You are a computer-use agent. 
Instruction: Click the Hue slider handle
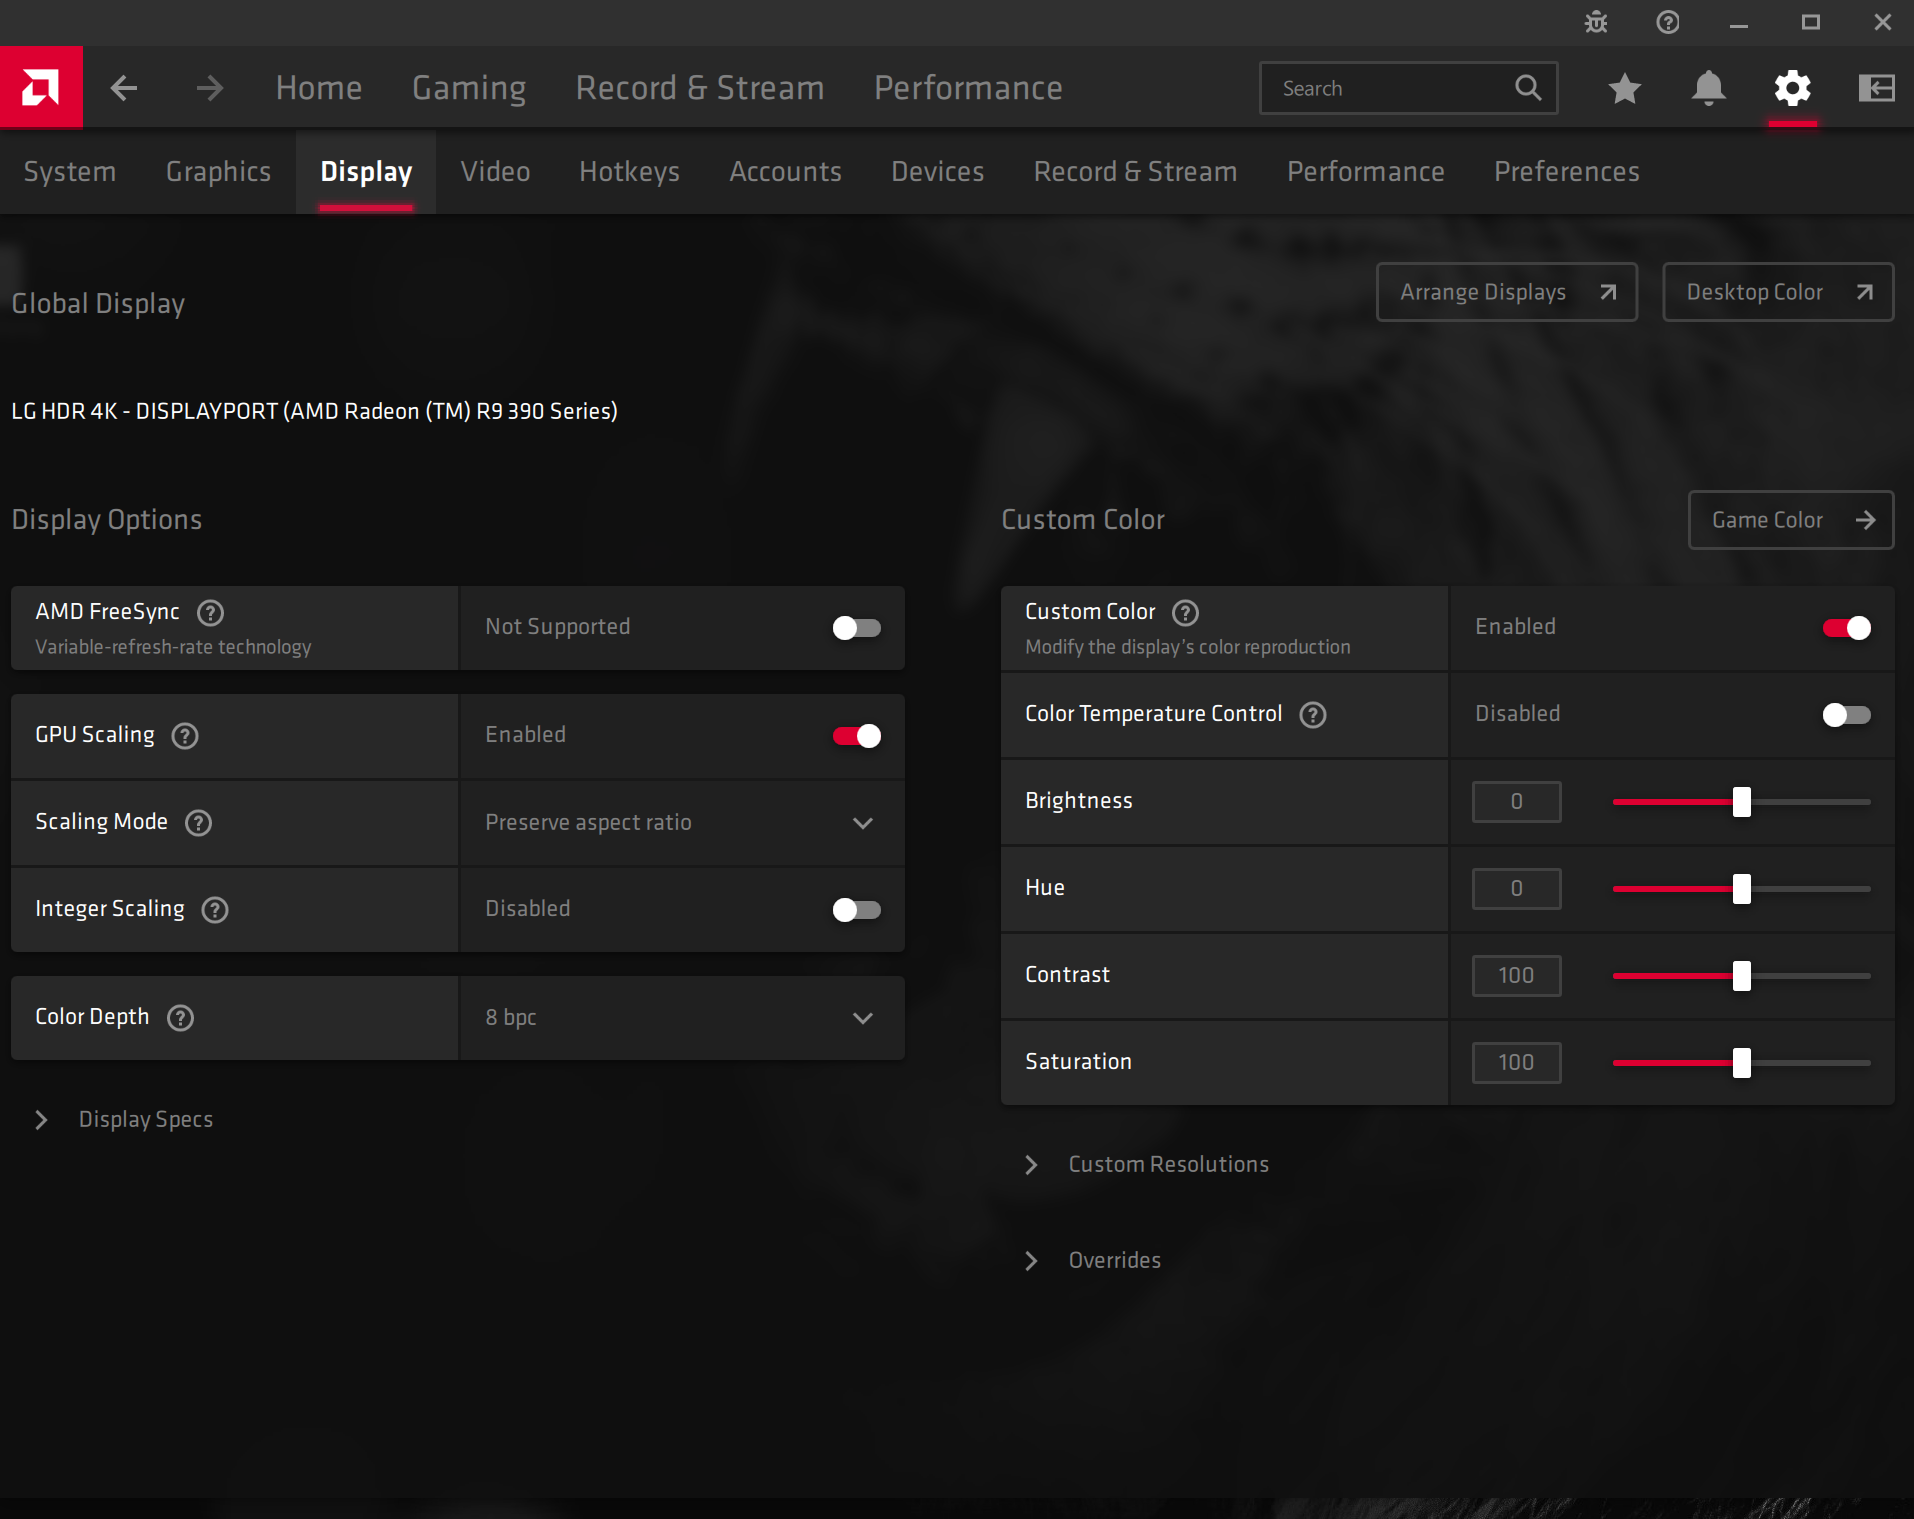point(1742,889)
